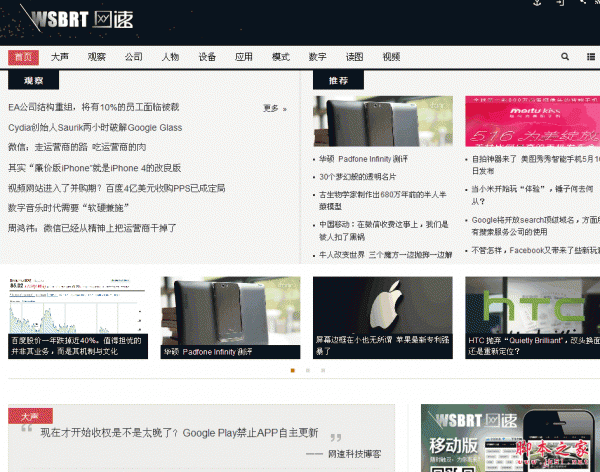Select the first orange carousel dot
Viewport: 600px width, 472px height.
click(293, 371)
